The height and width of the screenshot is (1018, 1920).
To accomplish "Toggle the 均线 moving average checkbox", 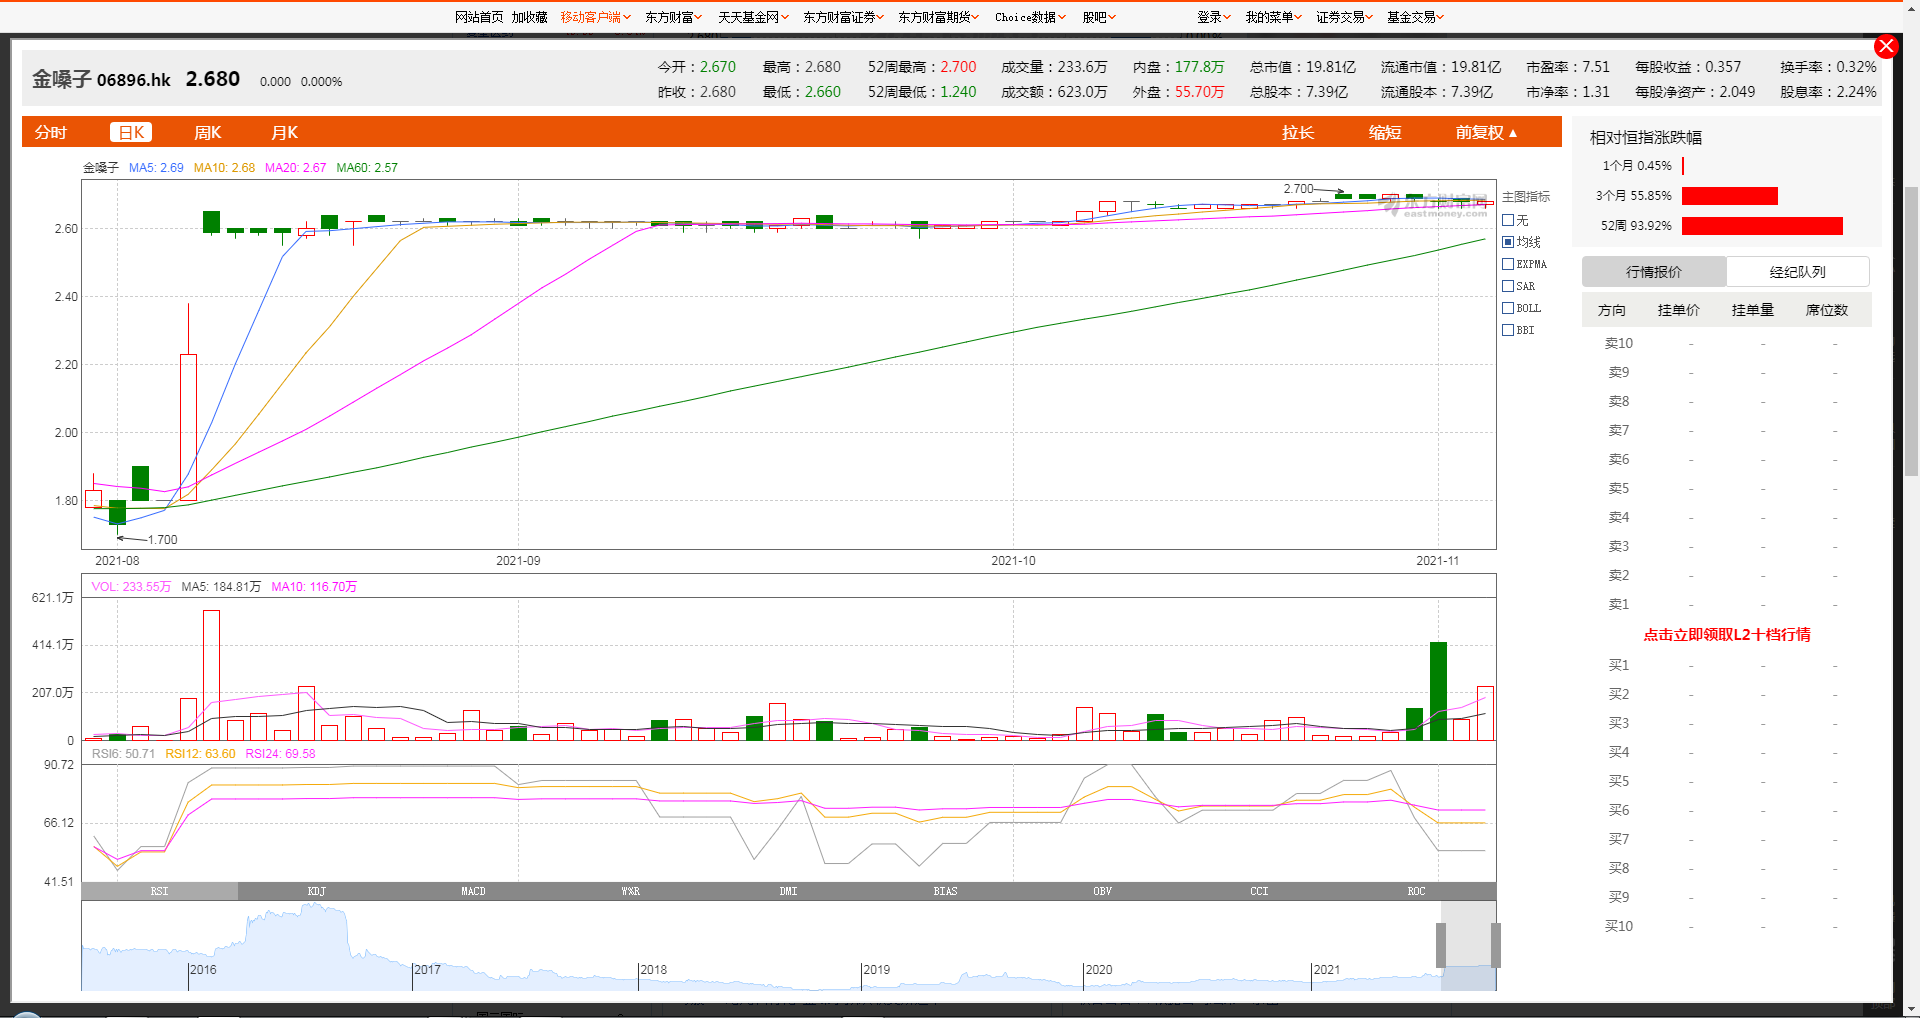I will click(x=1508, y=242).
